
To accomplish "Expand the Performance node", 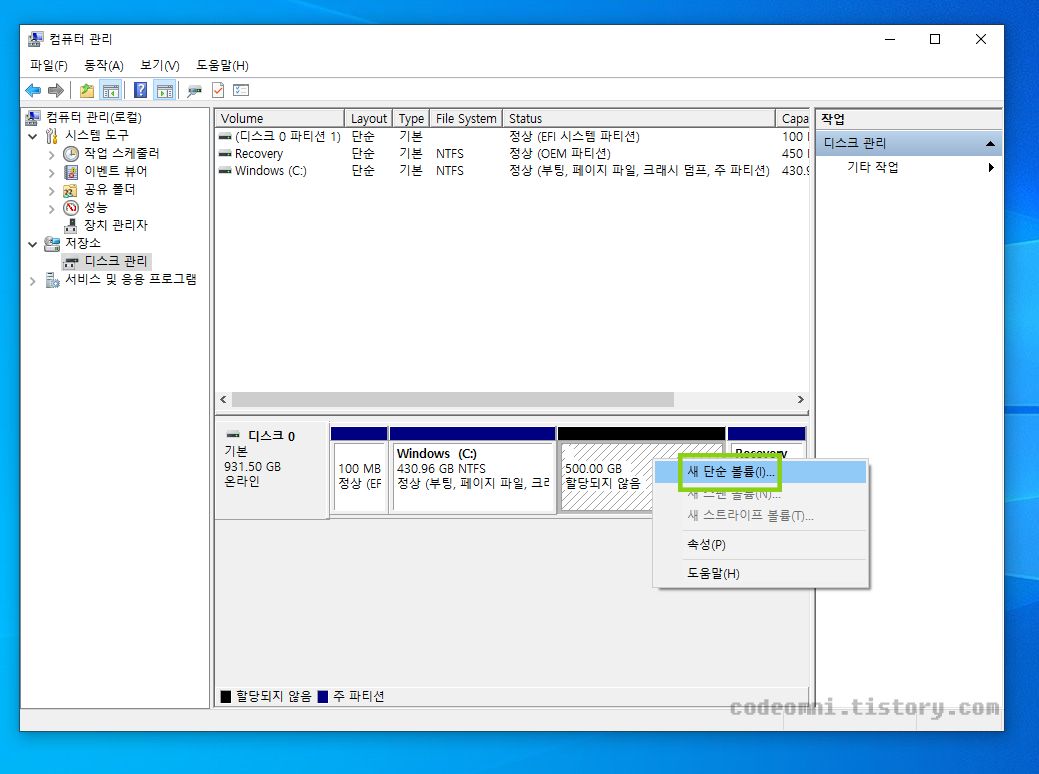I will click(x=52, y=209).
